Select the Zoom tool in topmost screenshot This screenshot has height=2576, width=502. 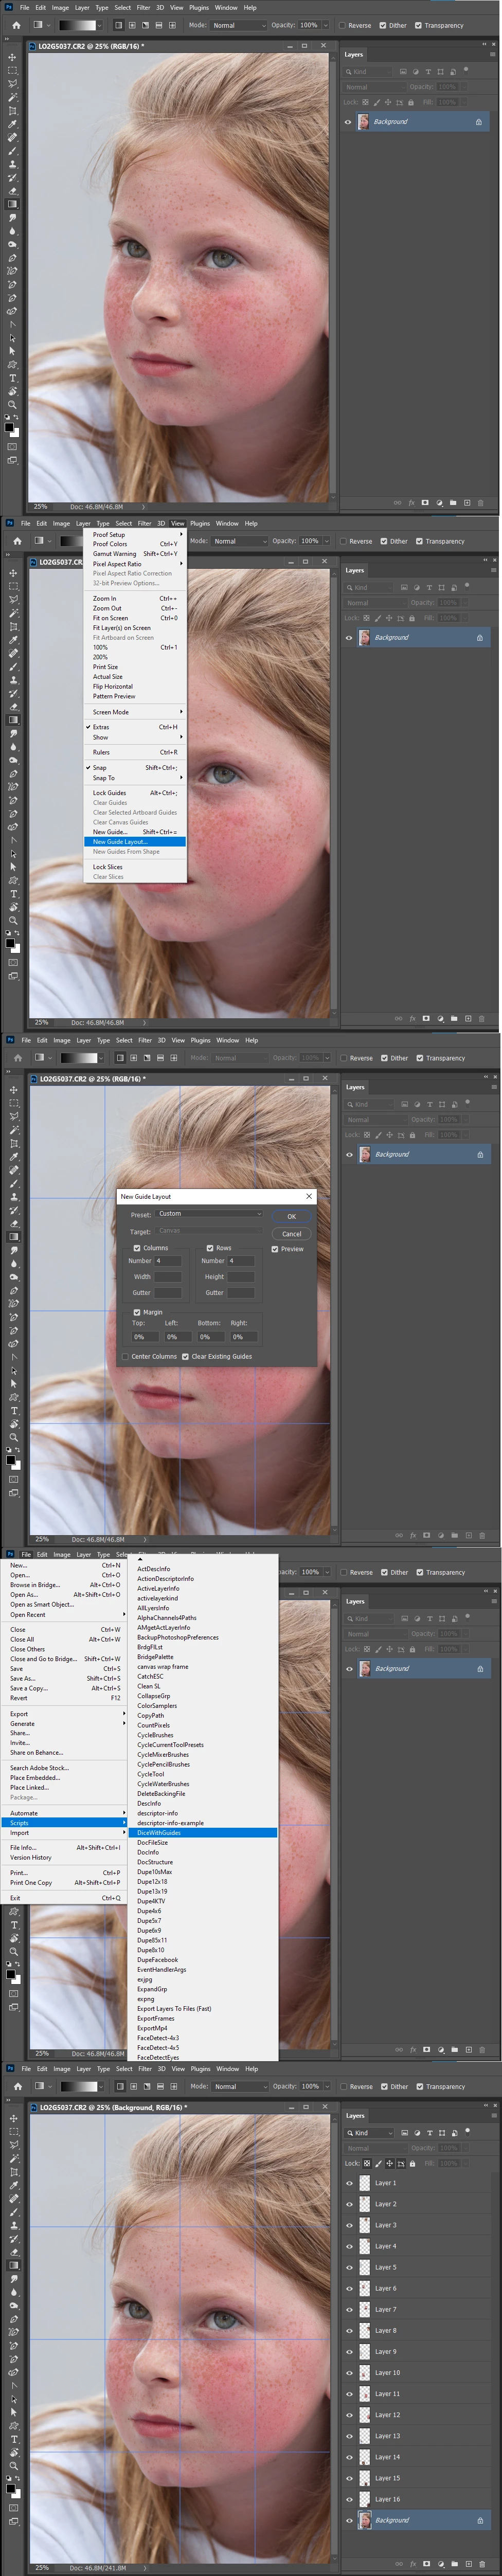pos(12,405)
